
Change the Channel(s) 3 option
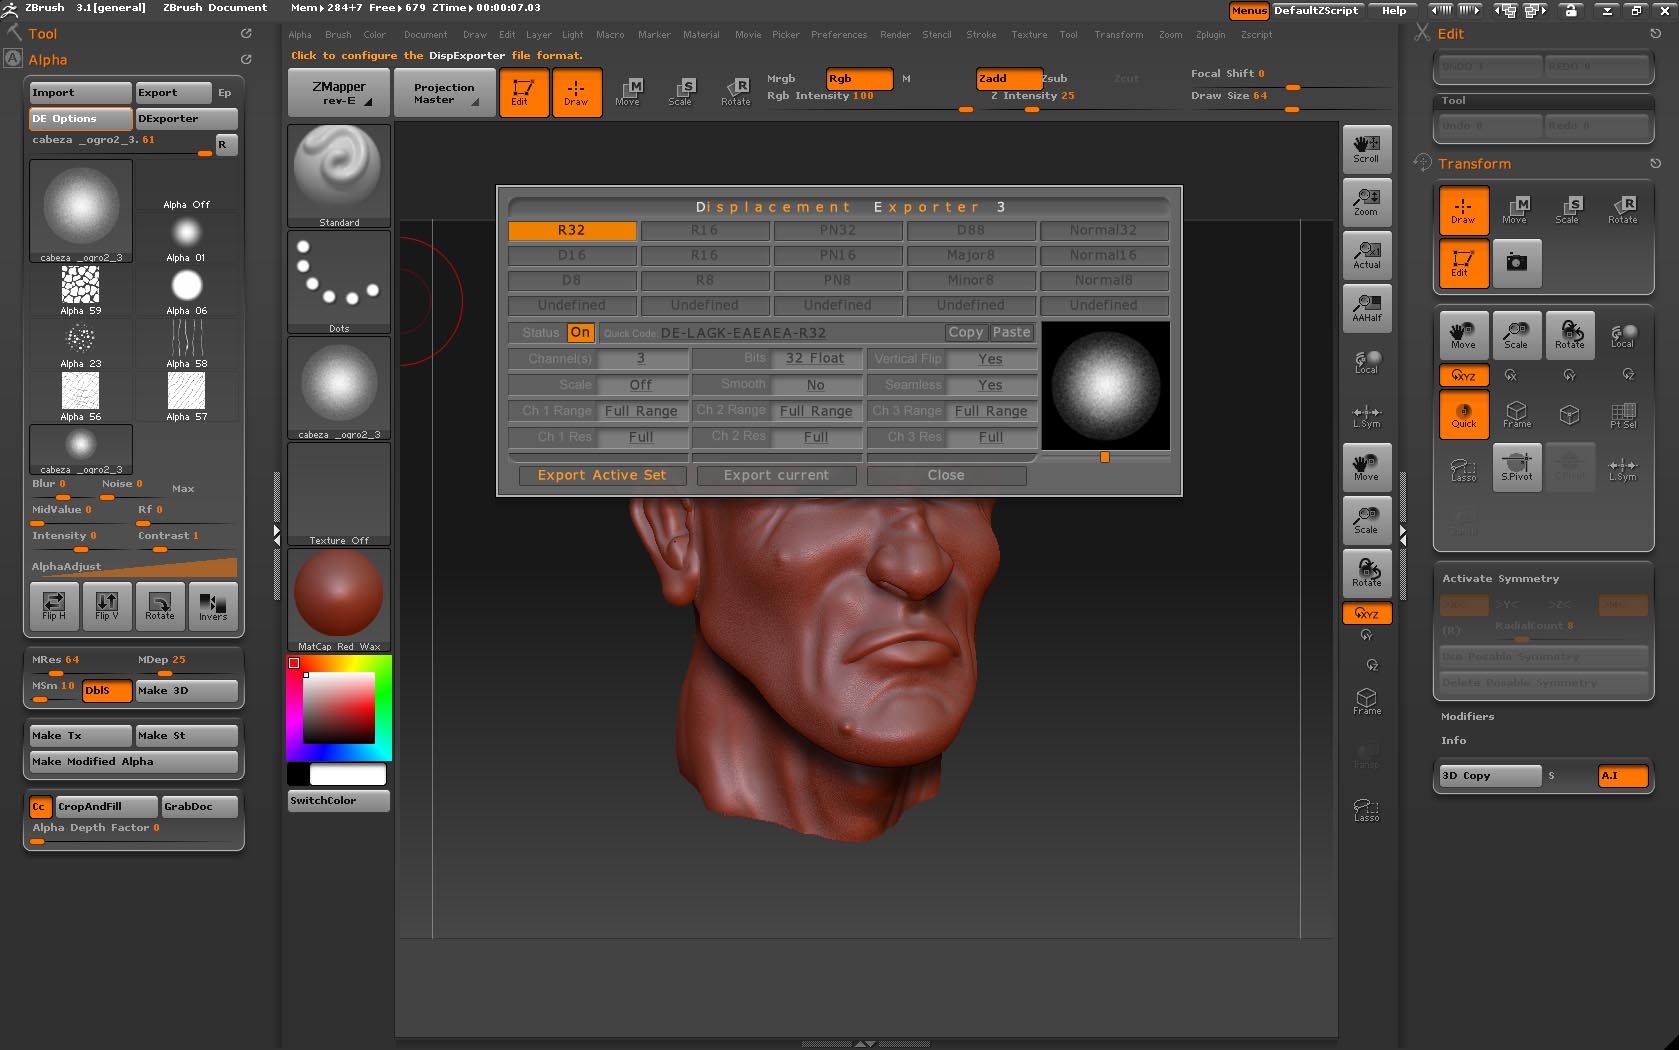click(x=641, y=359)
